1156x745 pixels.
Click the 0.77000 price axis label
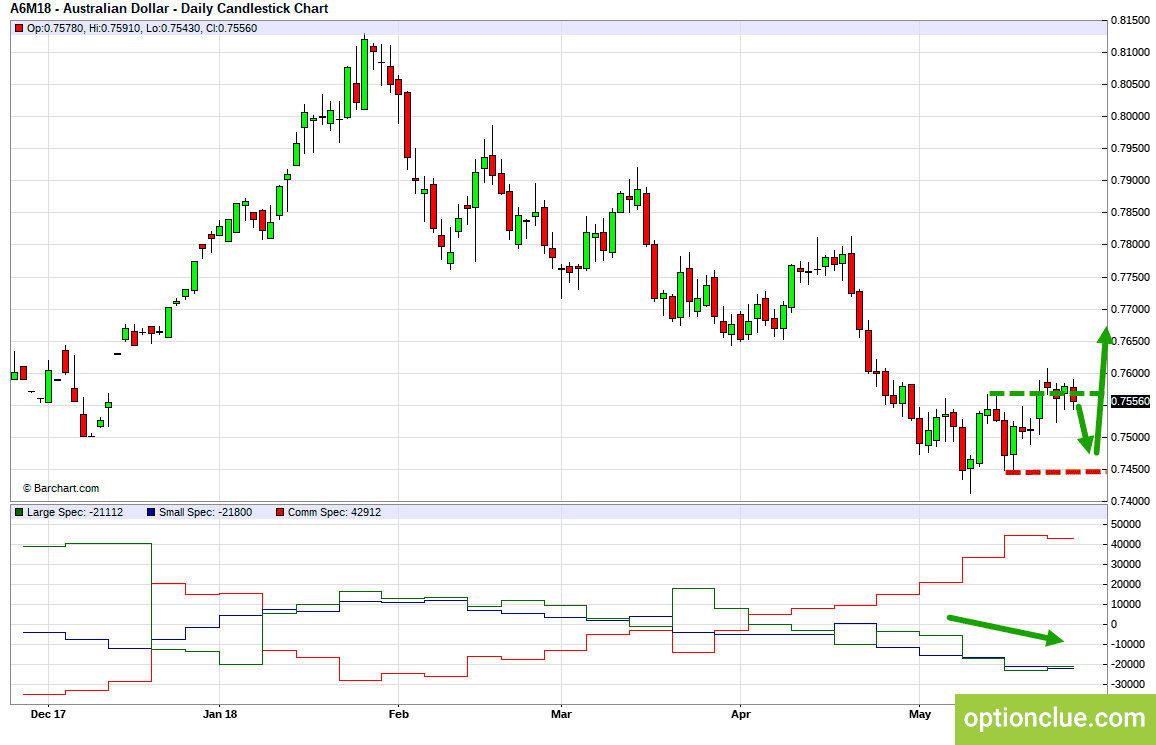pyautogui.click(x=1130, y=309)
